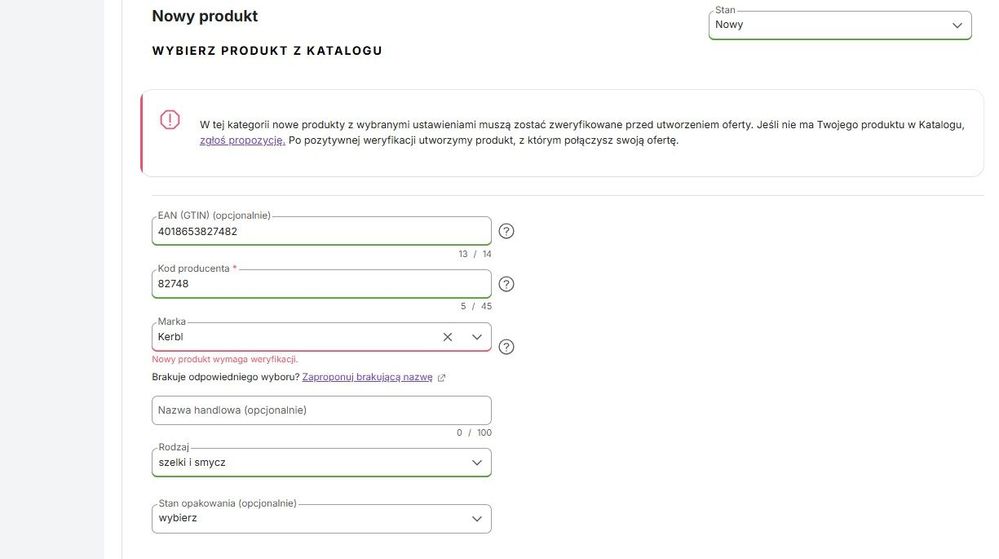The width and height of the screenshot is (999, 559).
Task: Open help for the Marka field
Action: point(506,347)
